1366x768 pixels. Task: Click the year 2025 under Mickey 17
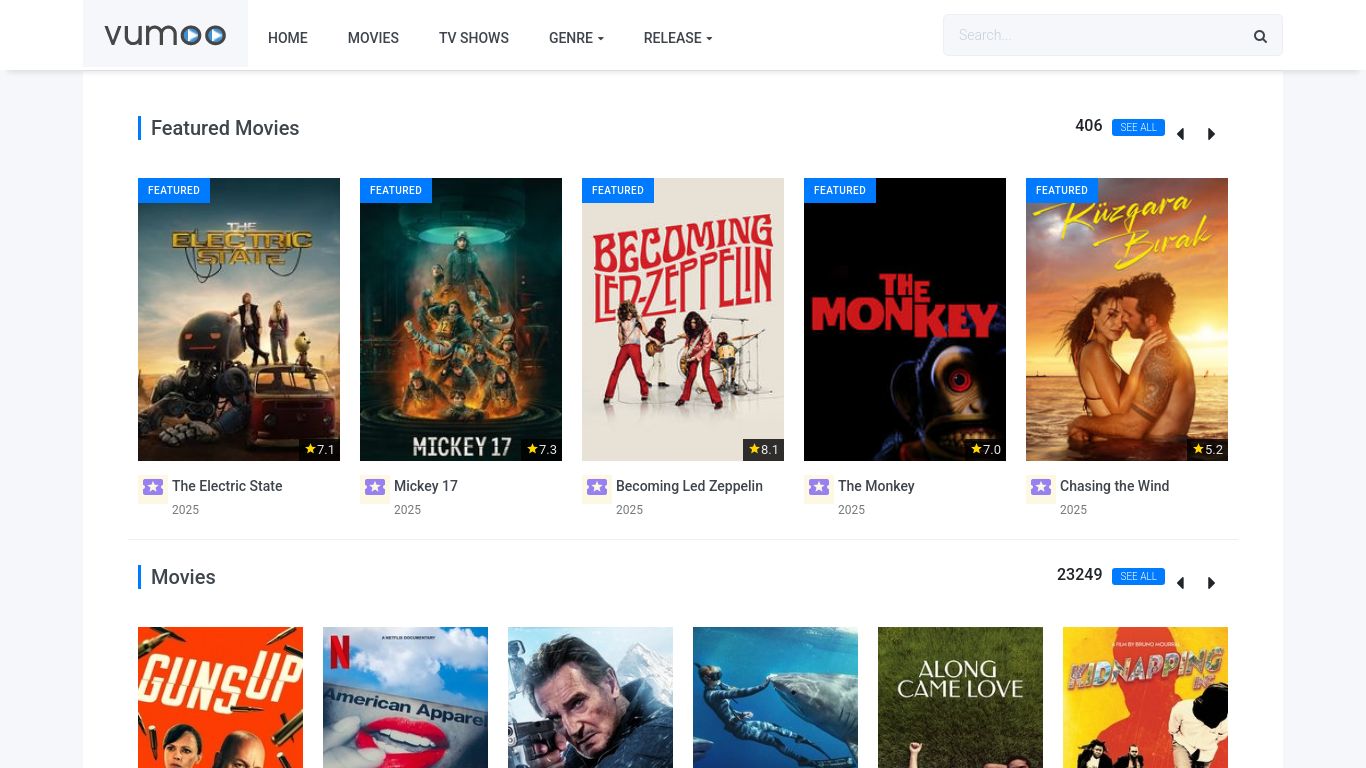coord(407,510)
